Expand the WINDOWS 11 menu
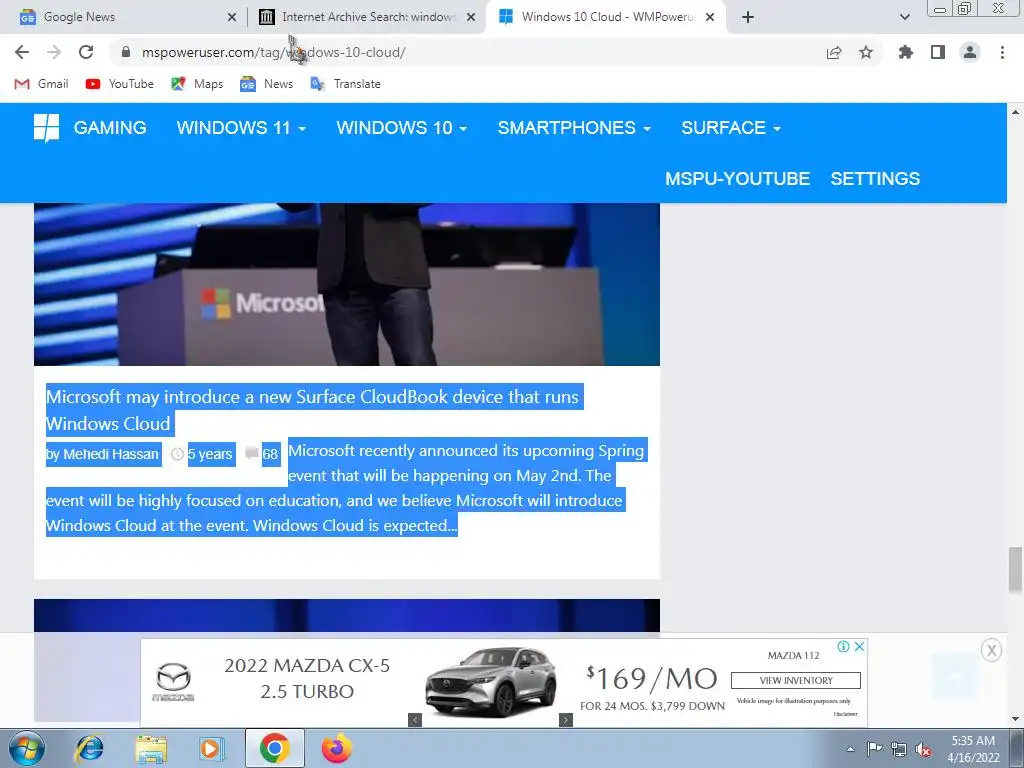Viewport: 1024px width, 768px height. pos(241,127)
